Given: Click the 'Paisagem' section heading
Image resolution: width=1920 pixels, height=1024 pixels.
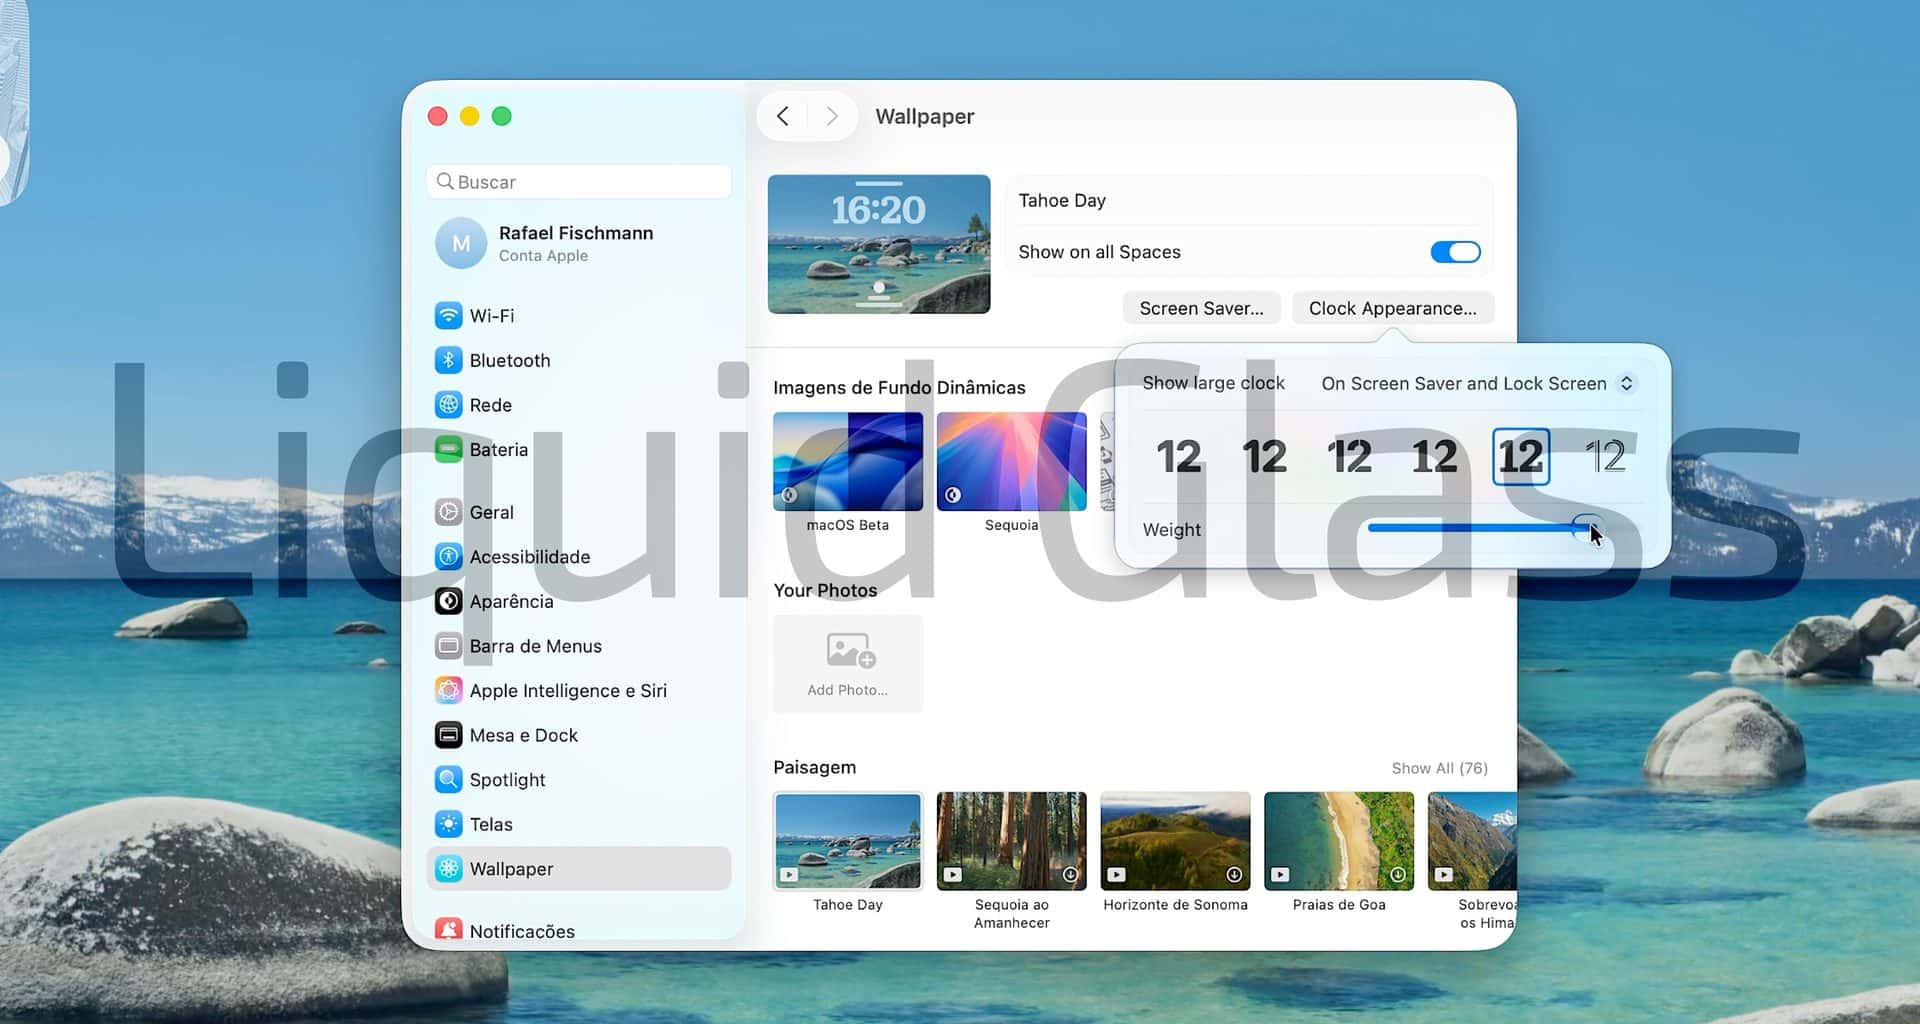Looking at the screenshot, I should coord(814,767).
